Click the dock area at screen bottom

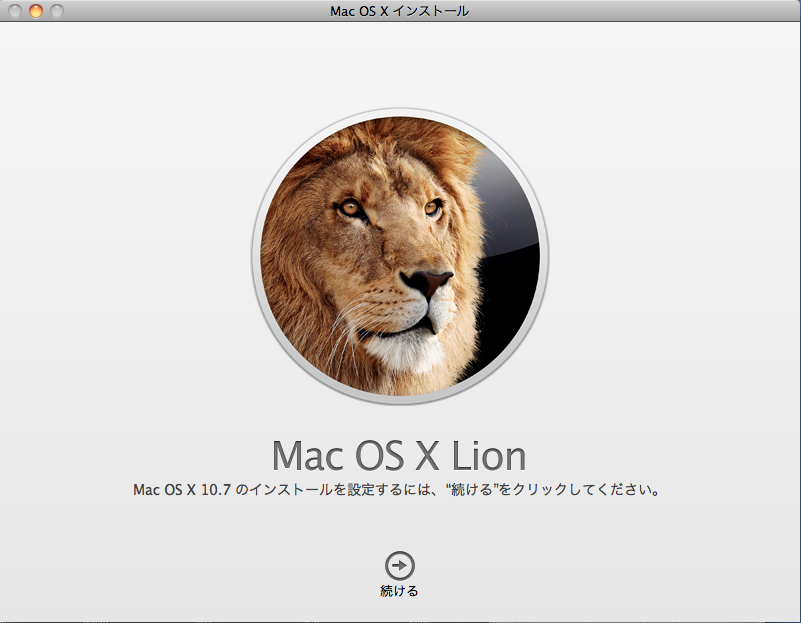click(x=400, y=618)
